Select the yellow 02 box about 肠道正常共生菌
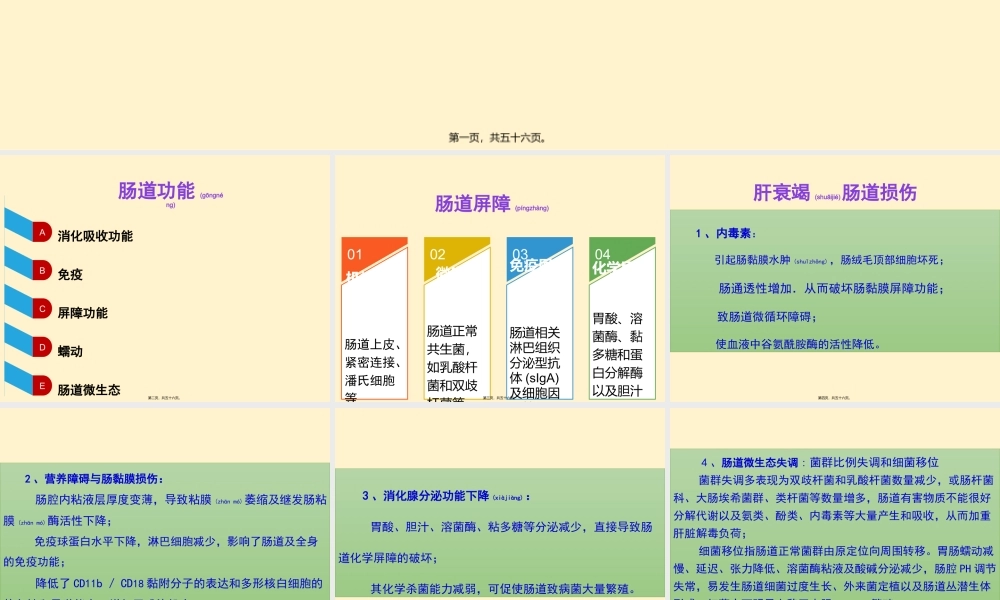 (456, 318)
